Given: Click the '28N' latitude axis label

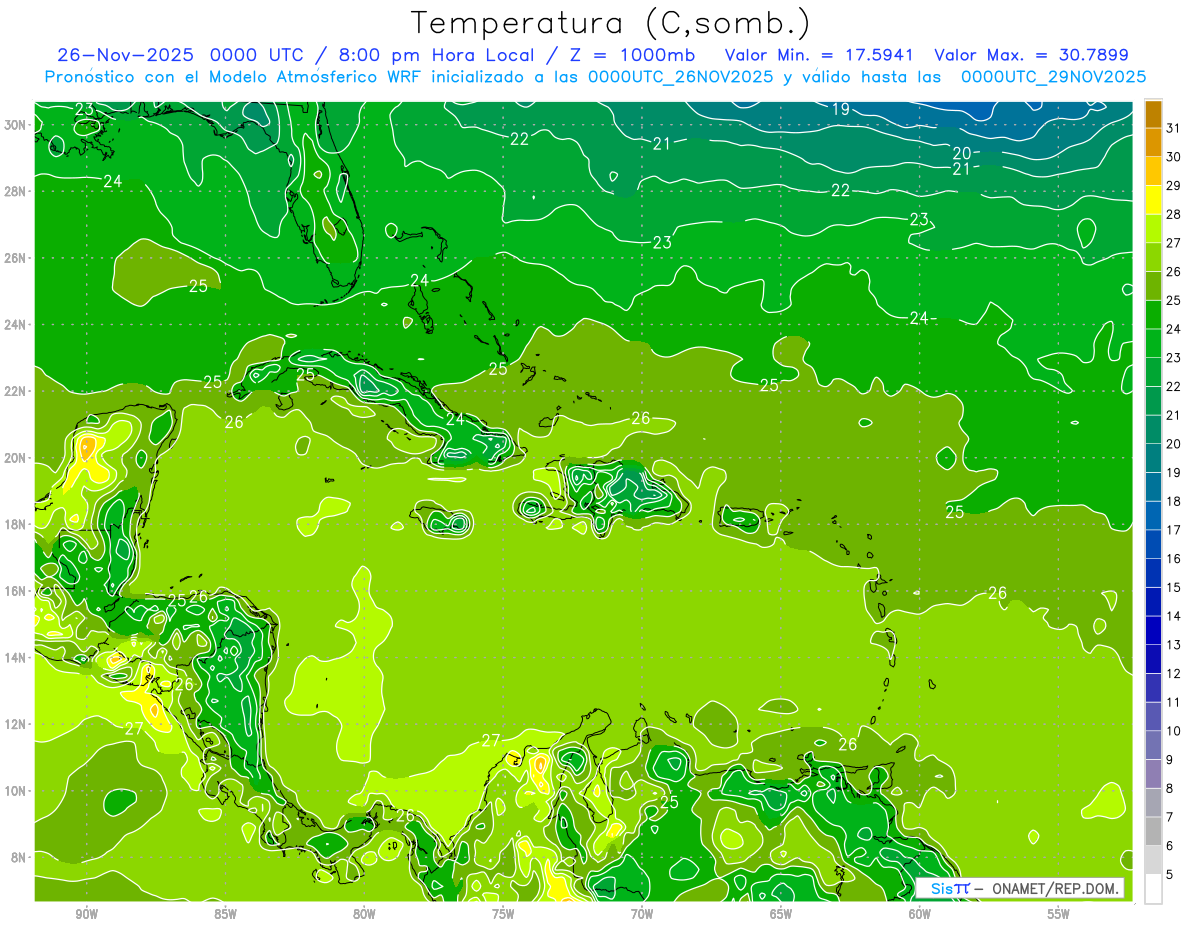Looking at the screenshot, I should click(17, 191).
